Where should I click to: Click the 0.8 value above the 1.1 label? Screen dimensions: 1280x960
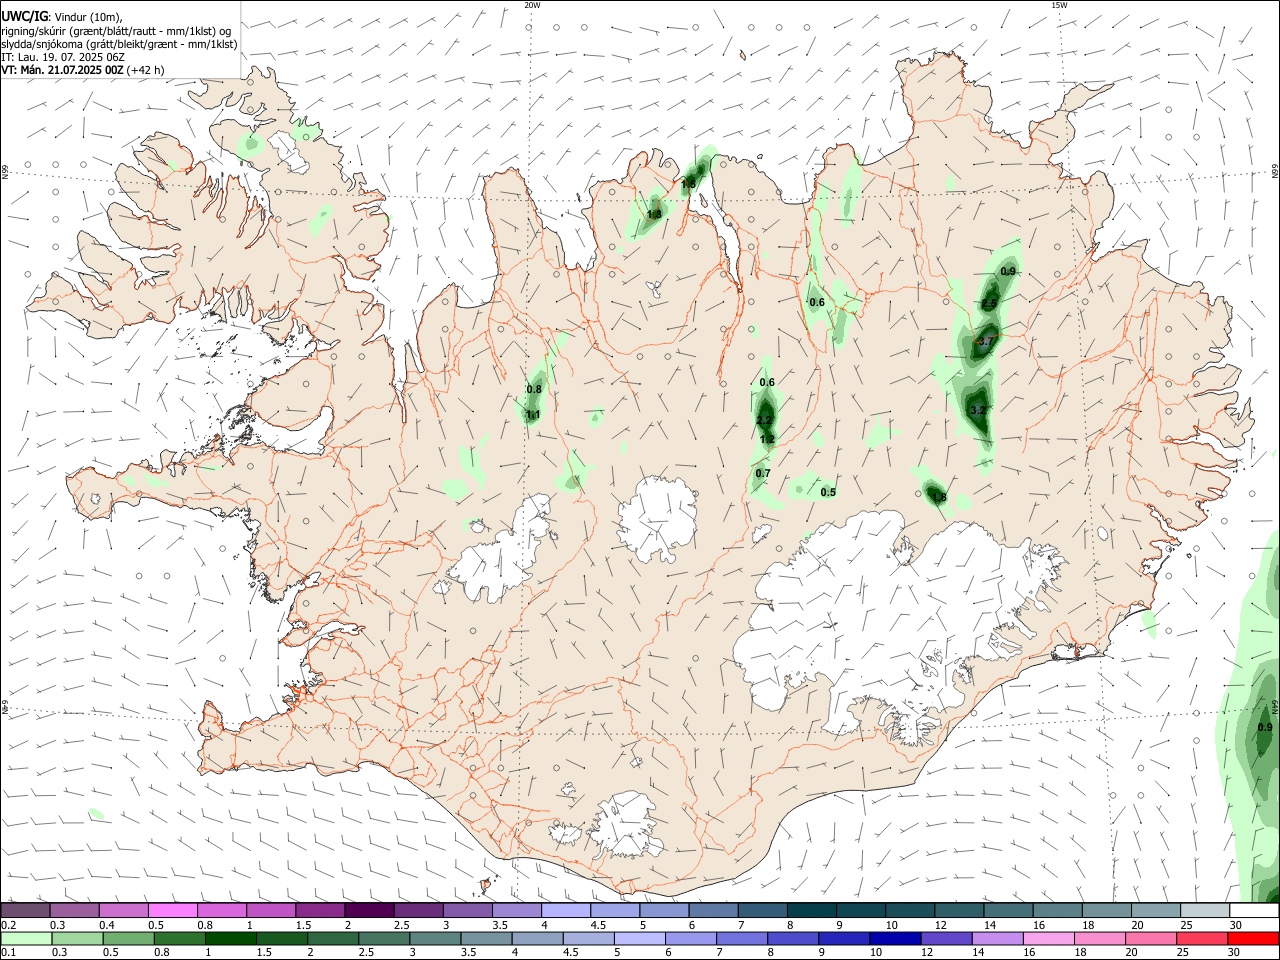(534, 389)
